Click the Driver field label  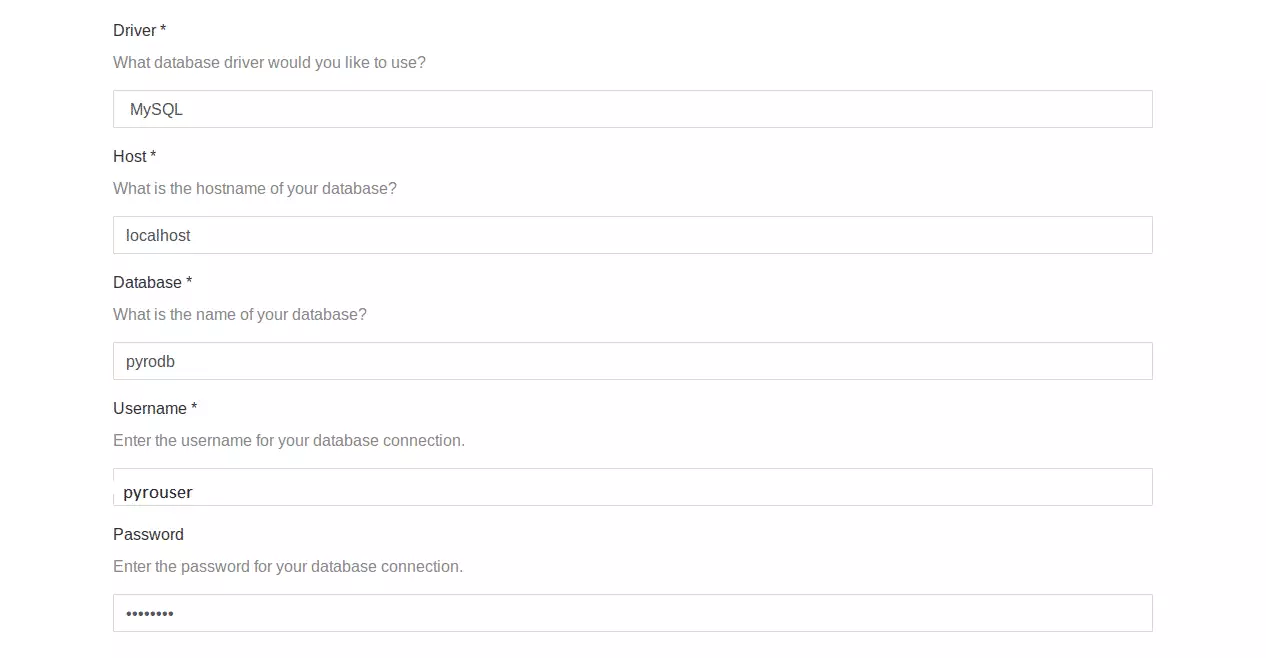point(135,31)
